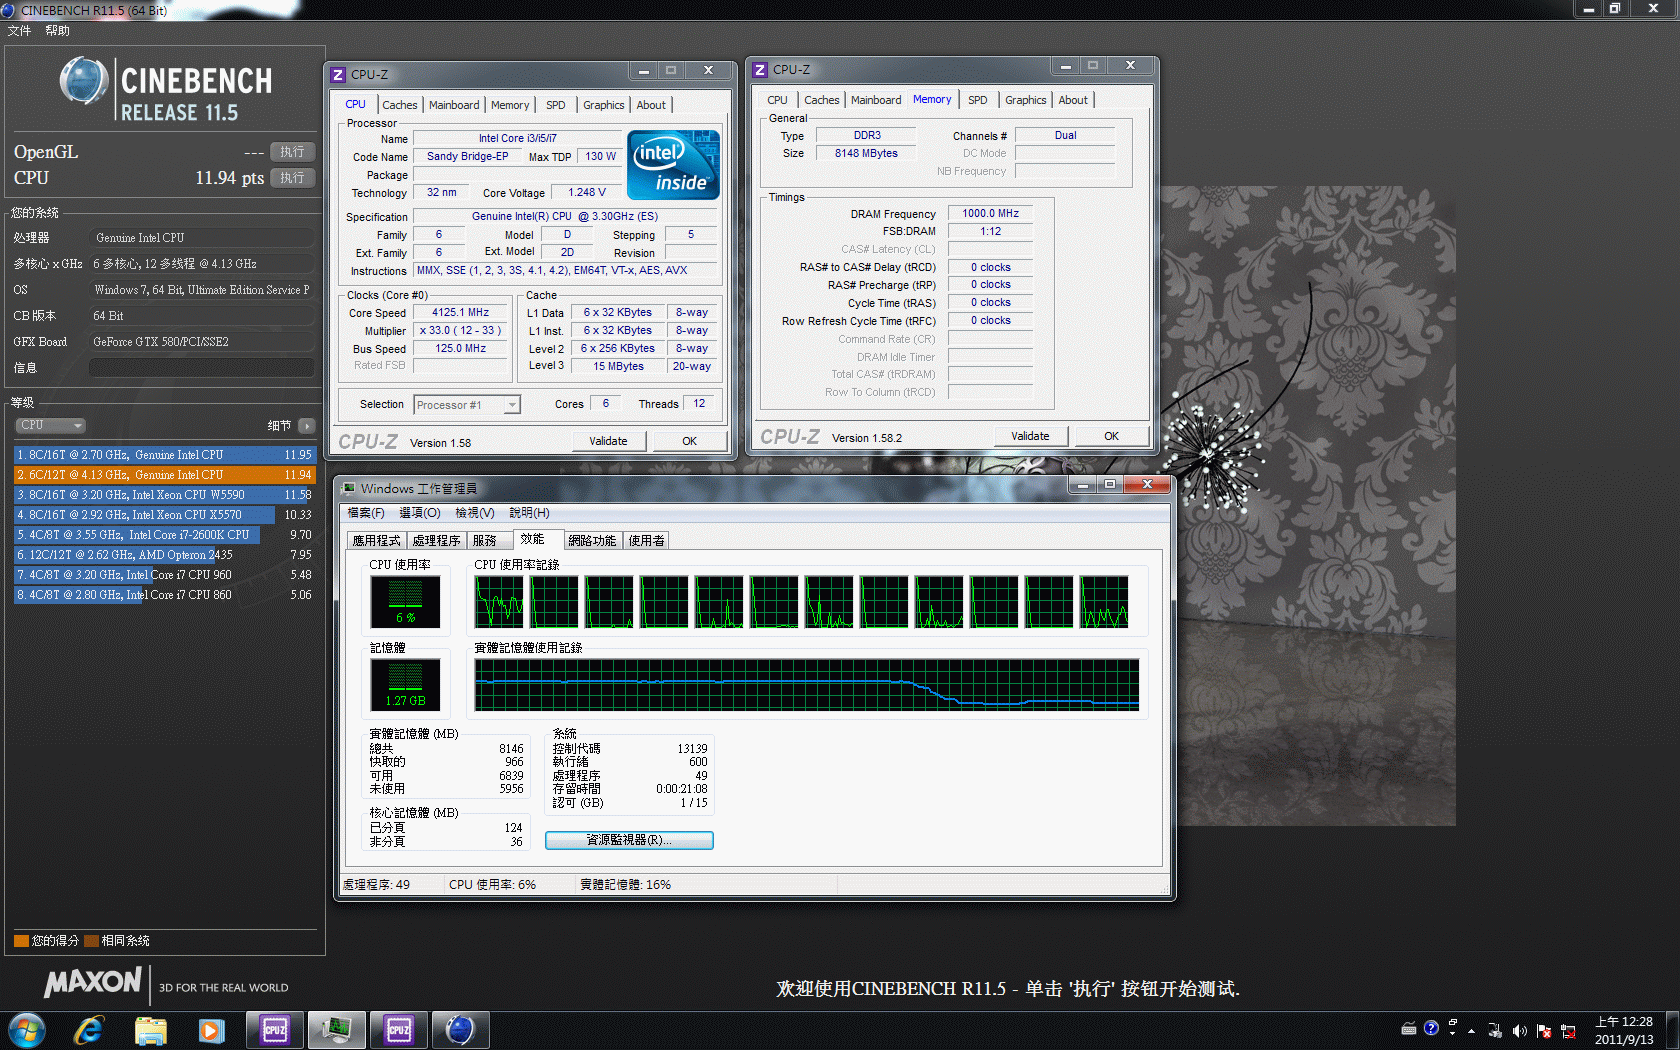Click Cinebench title bar icon
Image resolution: width=1680 pixels, height=1050 pixels.
coord(8,10)
